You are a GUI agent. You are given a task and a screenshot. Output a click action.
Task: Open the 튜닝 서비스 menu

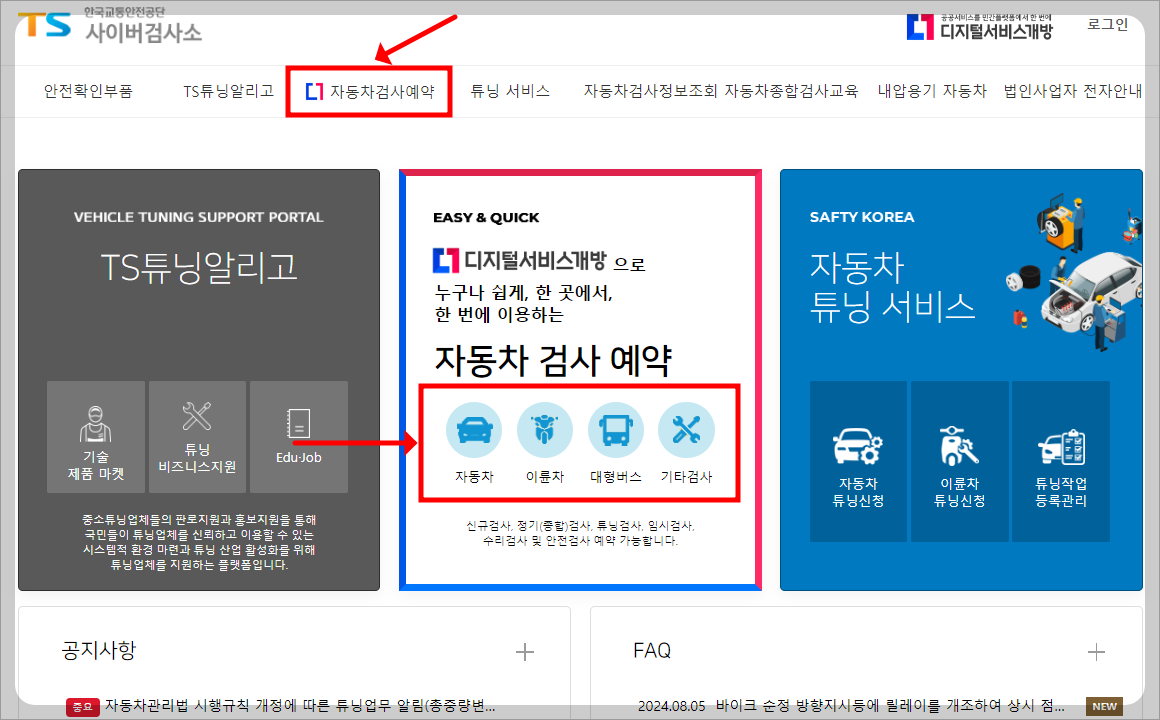point(510,90)
